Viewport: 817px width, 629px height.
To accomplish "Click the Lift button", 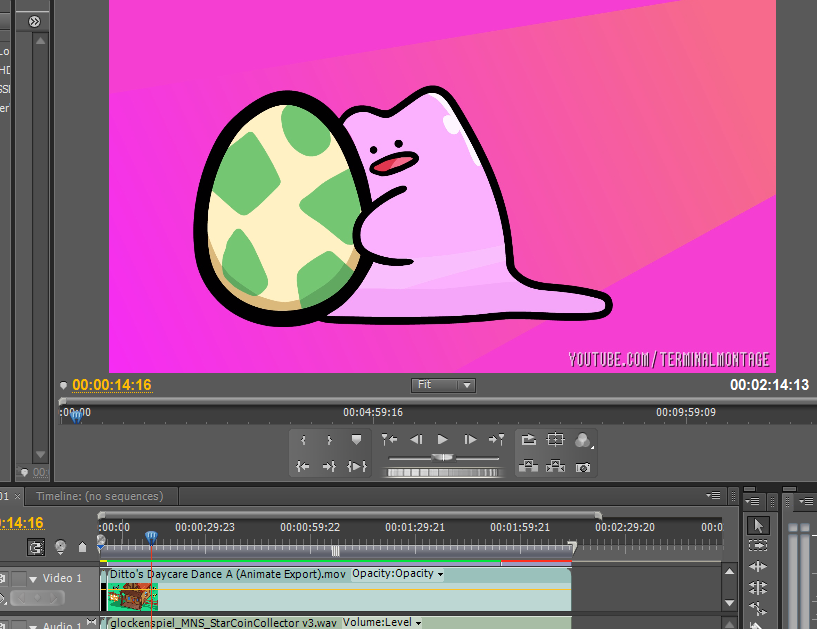I will point(528,466).
